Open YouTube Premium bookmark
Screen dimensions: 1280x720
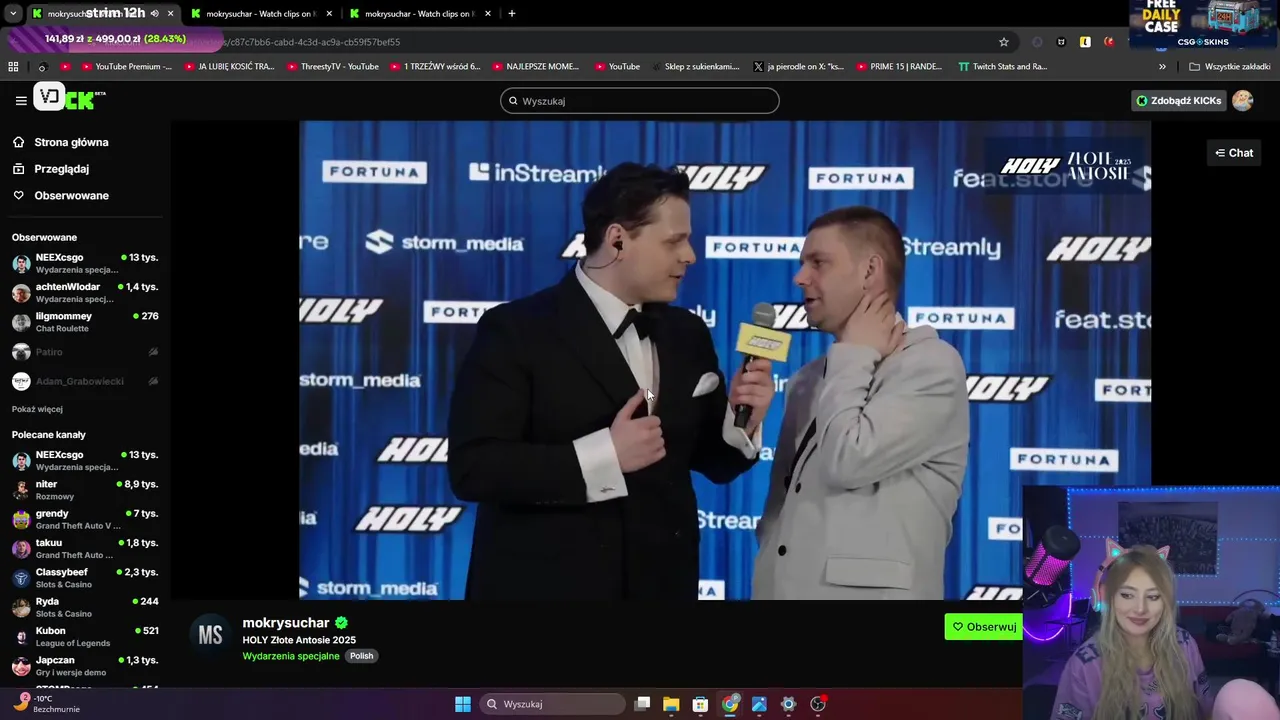(x=126, y=67)
